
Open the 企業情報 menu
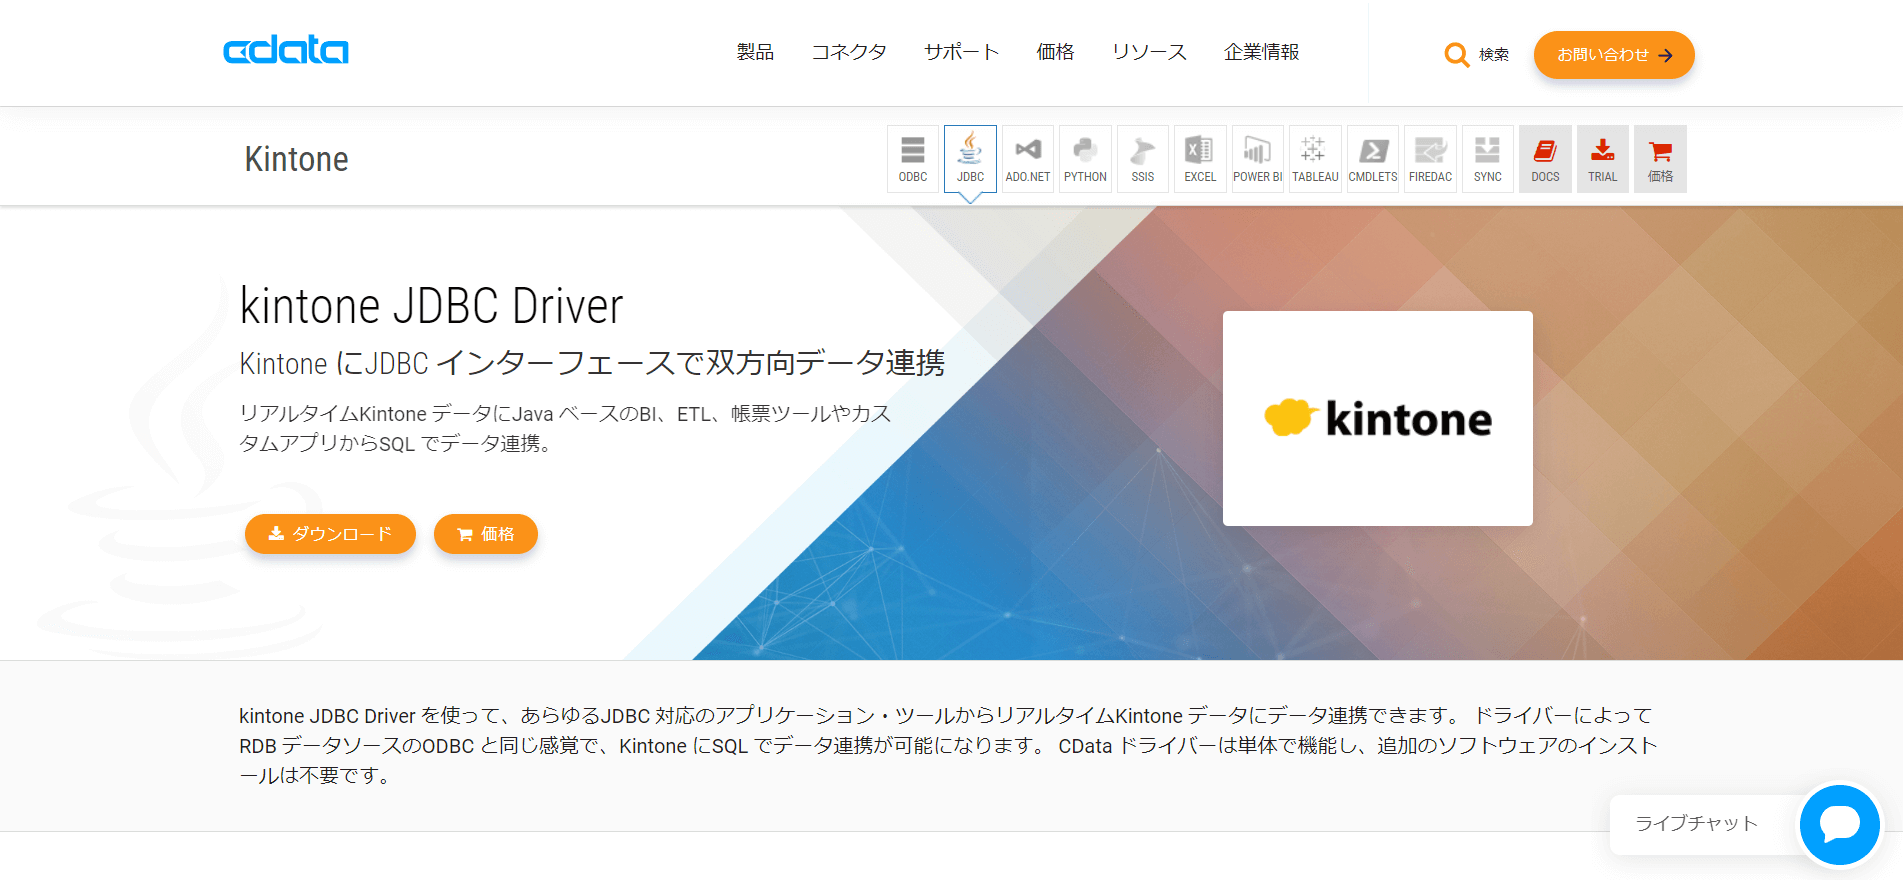(1262, 52)
